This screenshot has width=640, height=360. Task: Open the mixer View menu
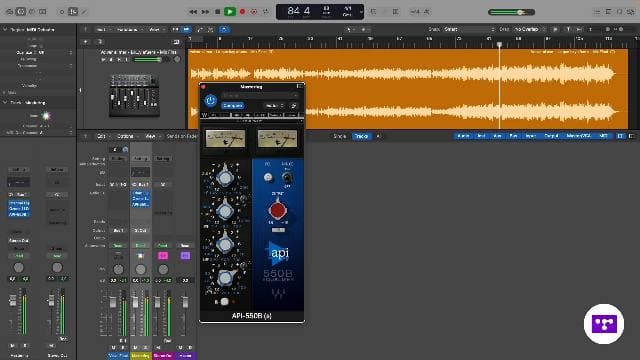click(151, 136)
